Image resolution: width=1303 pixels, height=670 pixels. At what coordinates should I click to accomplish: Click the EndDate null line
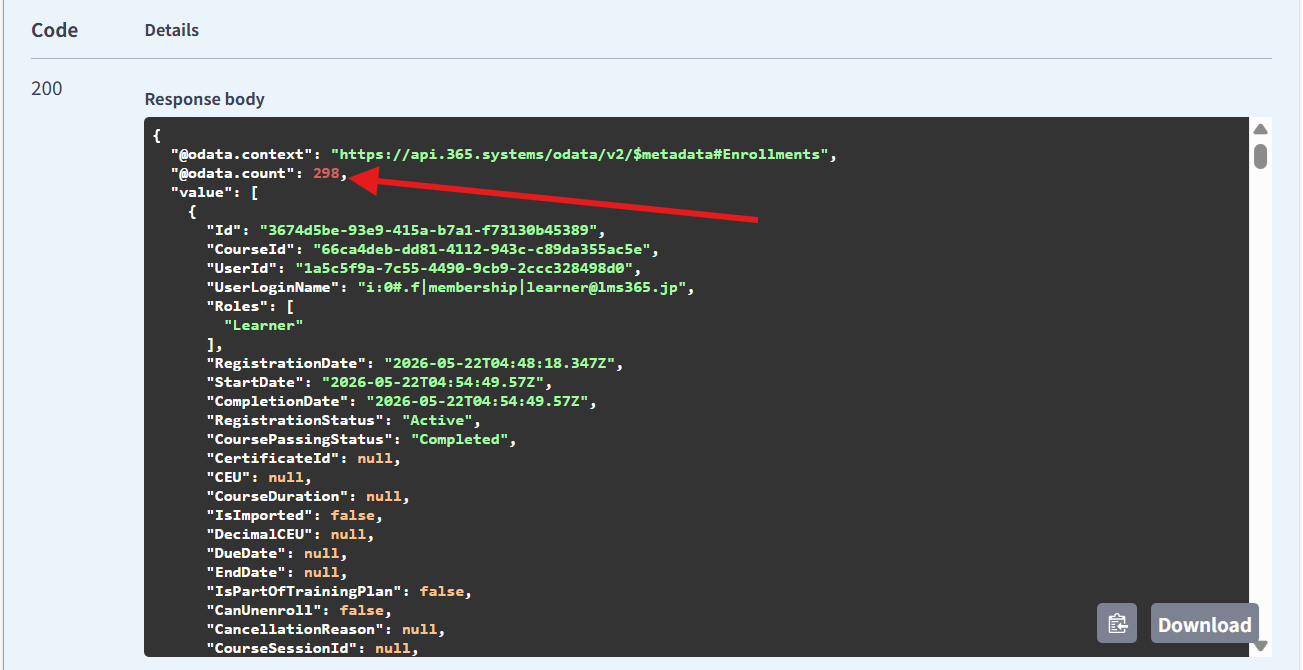(x=277, y=572)
